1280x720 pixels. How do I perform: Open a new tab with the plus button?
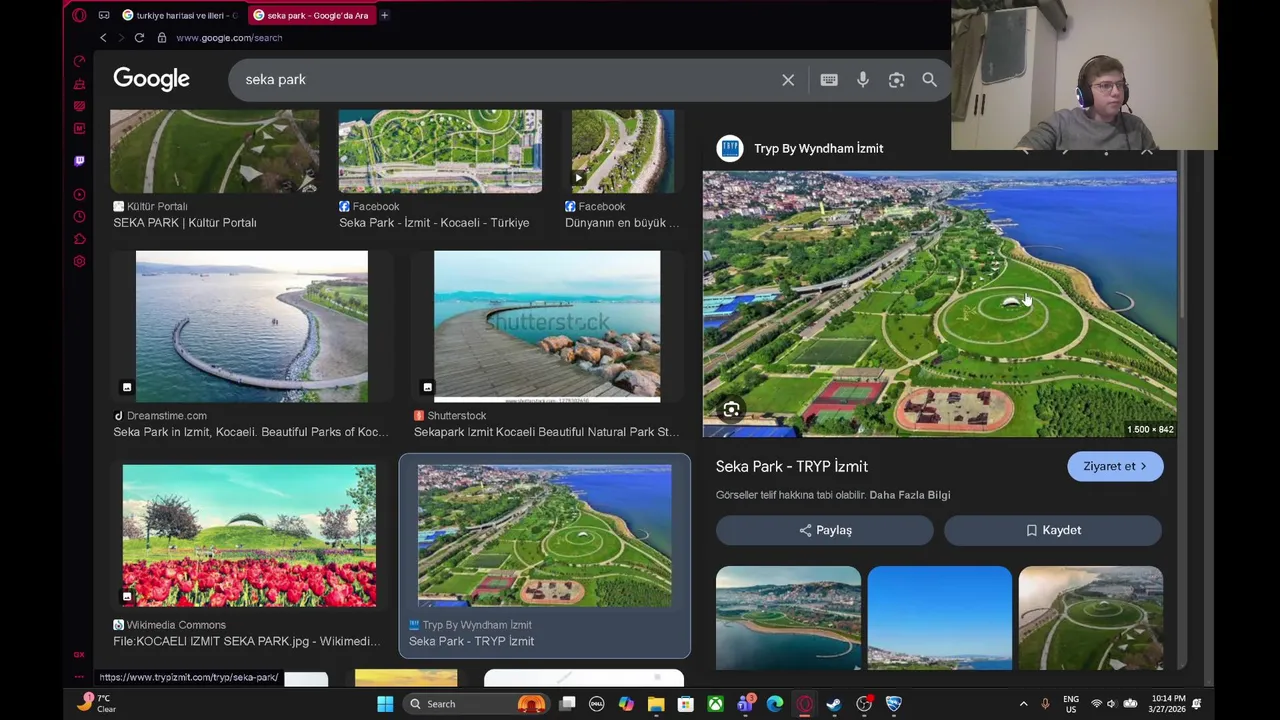pyautogui.click(x=384, y=15)
